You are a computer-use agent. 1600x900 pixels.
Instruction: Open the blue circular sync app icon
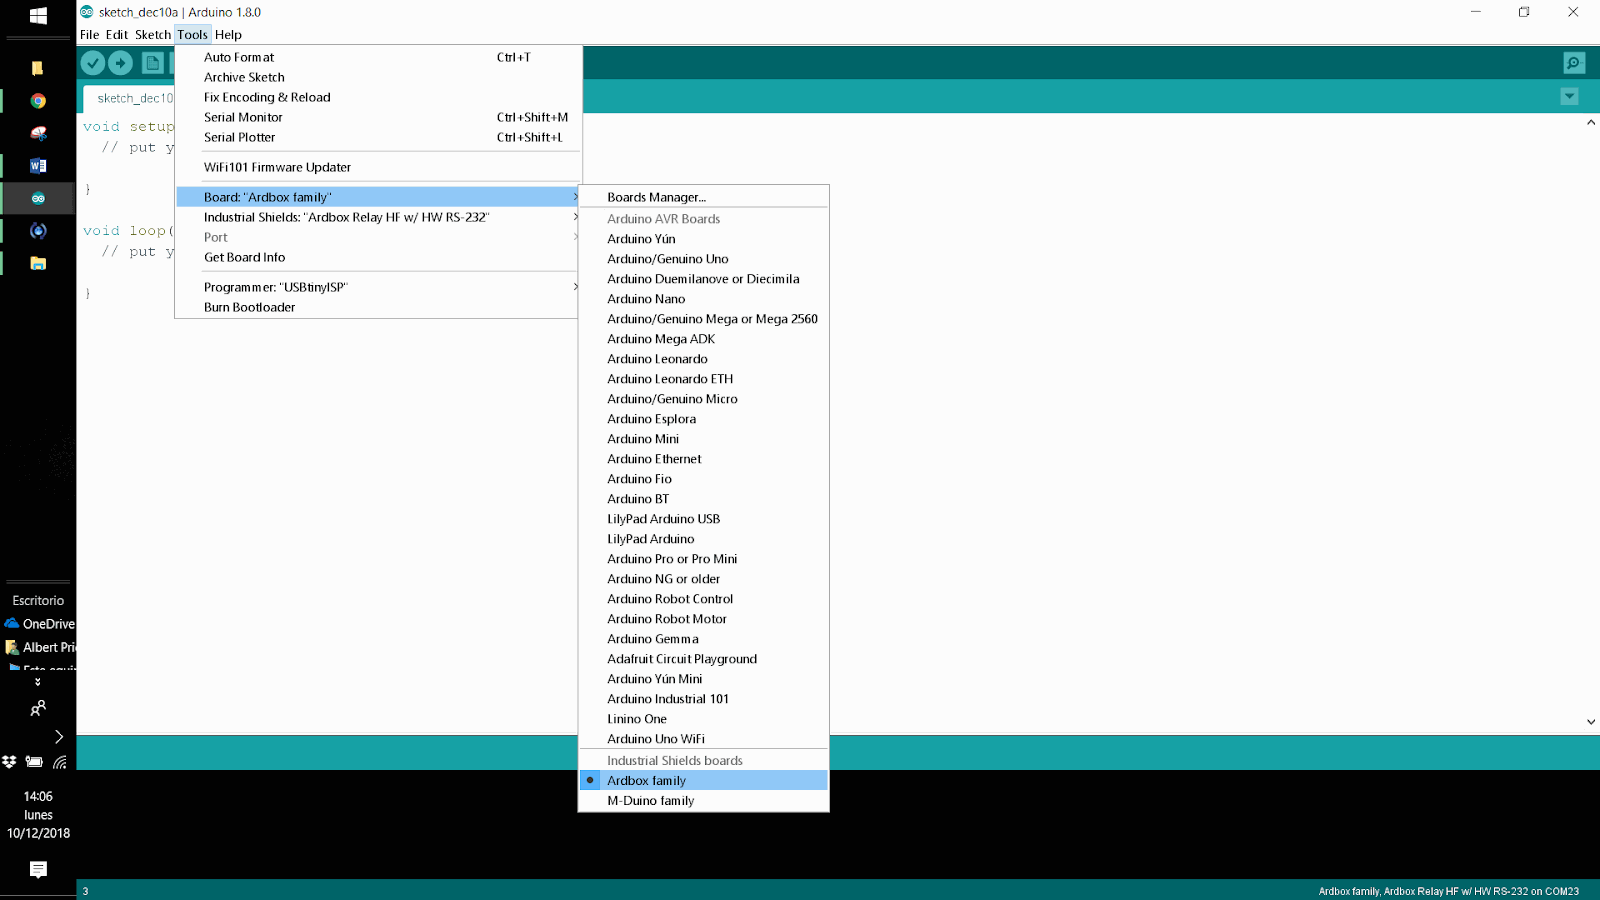pos(38,231)
